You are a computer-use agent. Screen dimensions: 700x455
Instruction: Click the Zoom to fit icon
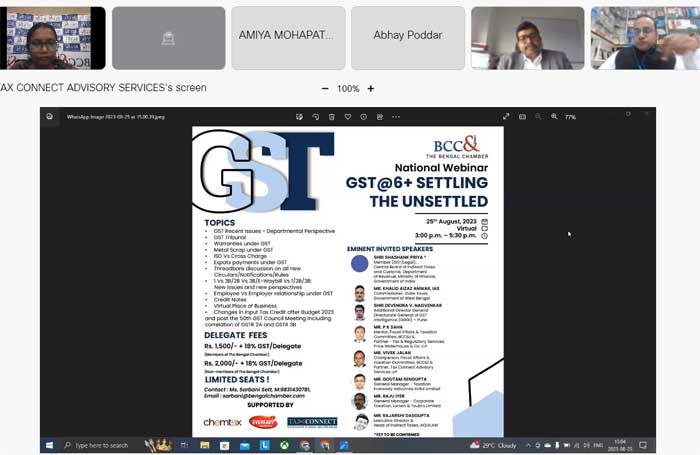[522, 117]
